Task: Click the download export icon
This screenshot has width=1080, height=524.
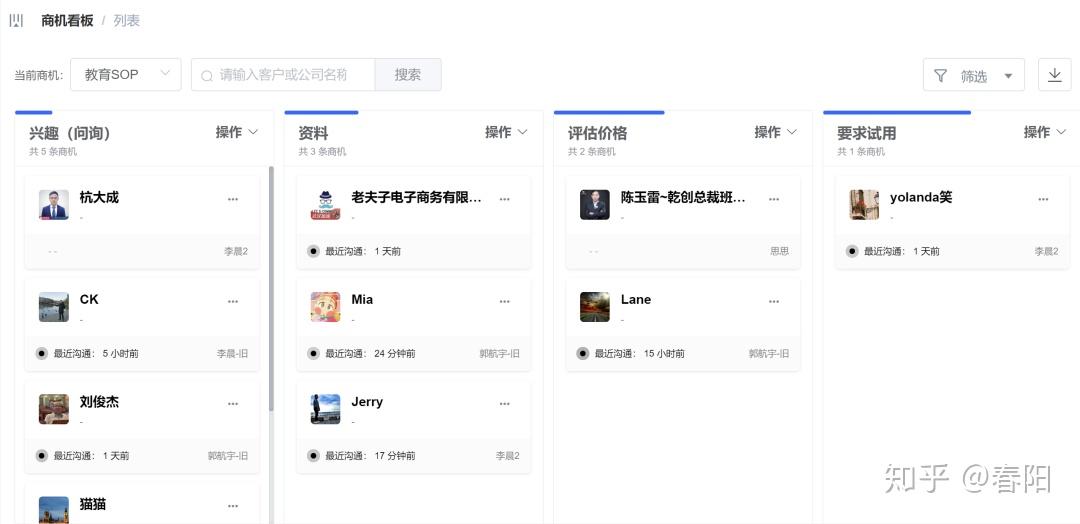Action: click(1055, 75)
